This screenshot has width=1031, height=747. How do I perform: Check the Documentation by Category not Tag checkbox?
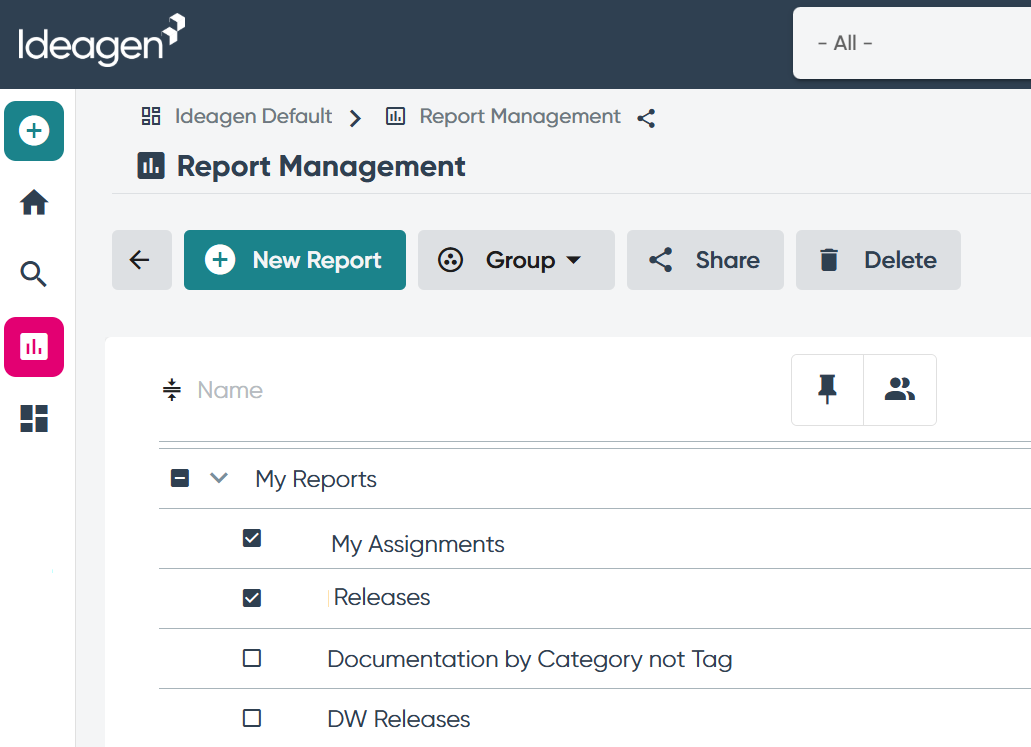click(x=252, y=658)
